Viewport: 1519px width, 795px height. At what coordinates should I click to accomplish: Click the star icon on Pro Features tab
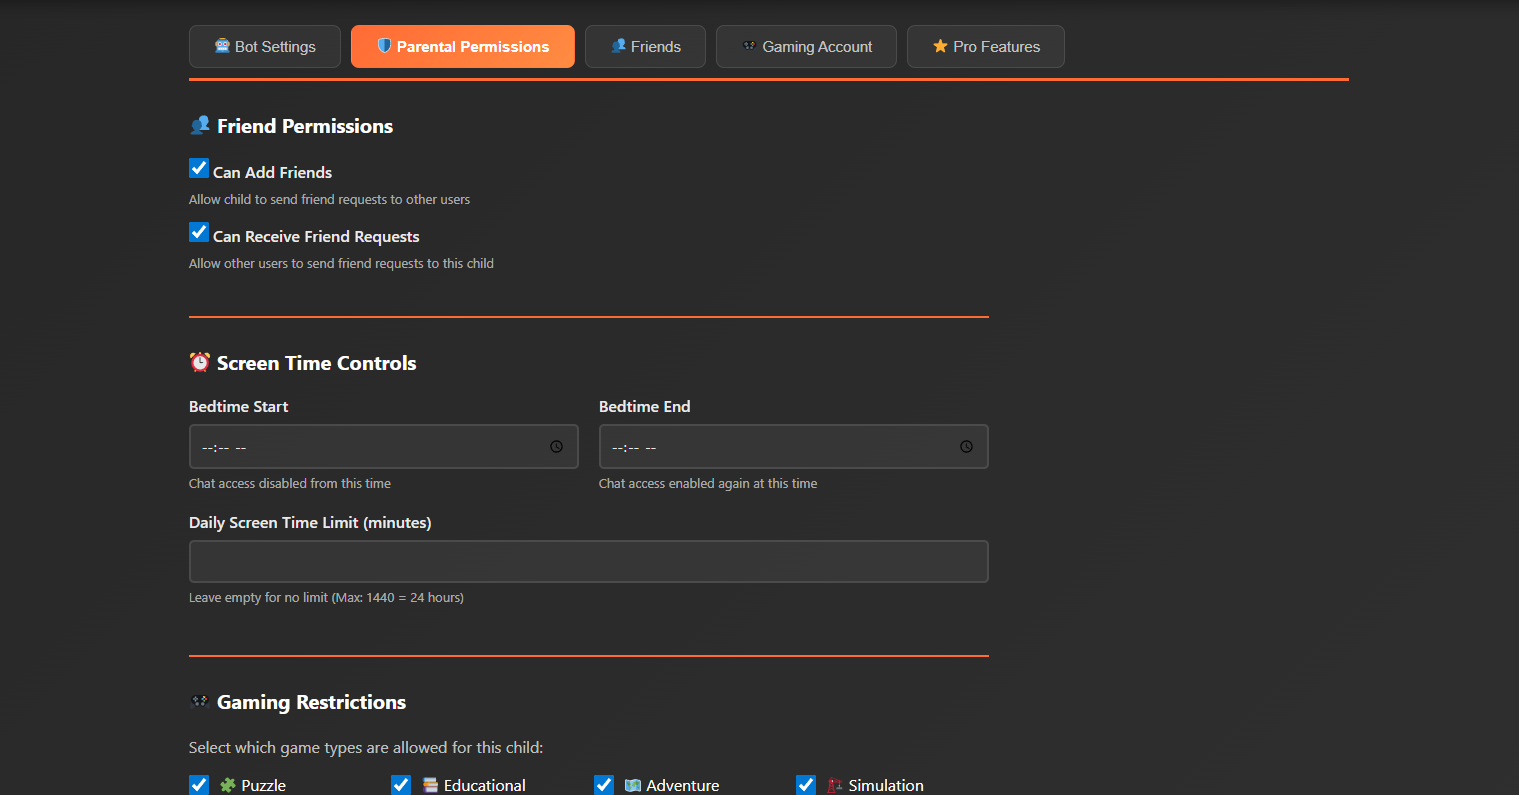pos(940,46)
